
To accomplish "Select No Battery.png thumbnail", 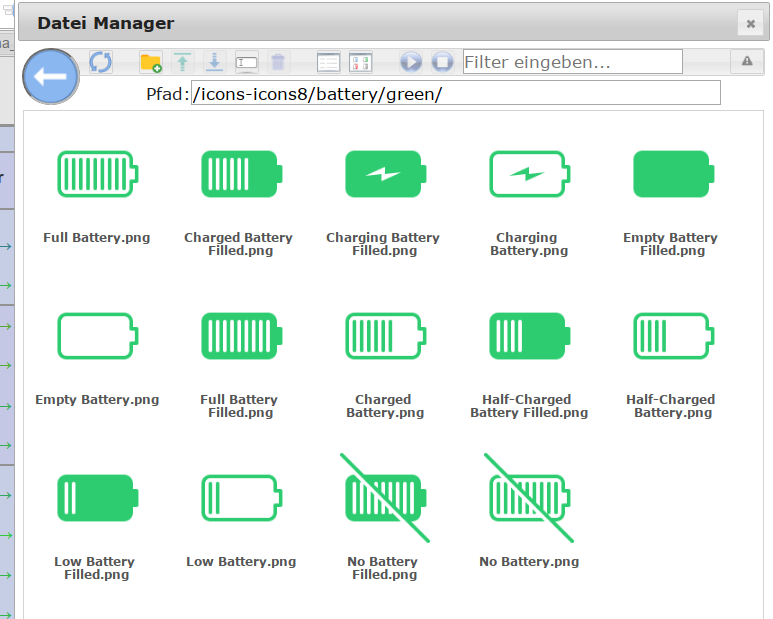I will 529,498.
